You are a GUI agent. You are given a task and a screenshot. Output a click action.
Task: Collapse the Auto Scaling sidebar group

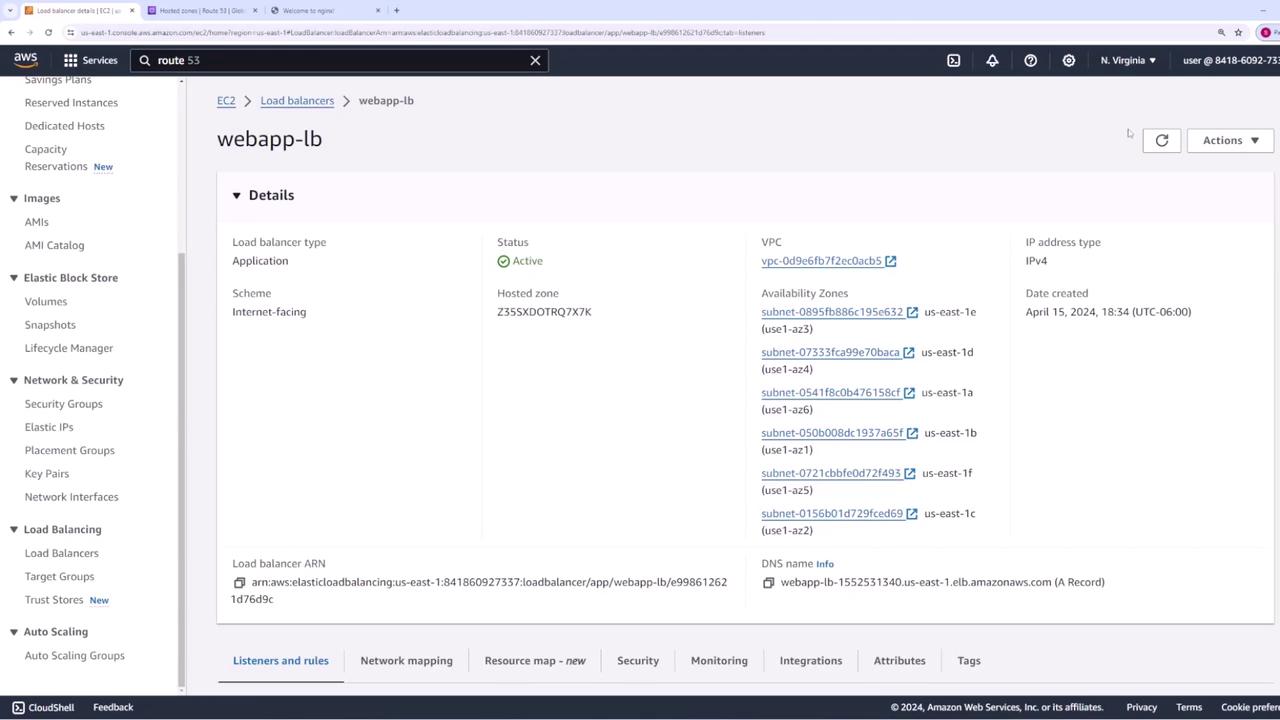click(x=14, y=632)
